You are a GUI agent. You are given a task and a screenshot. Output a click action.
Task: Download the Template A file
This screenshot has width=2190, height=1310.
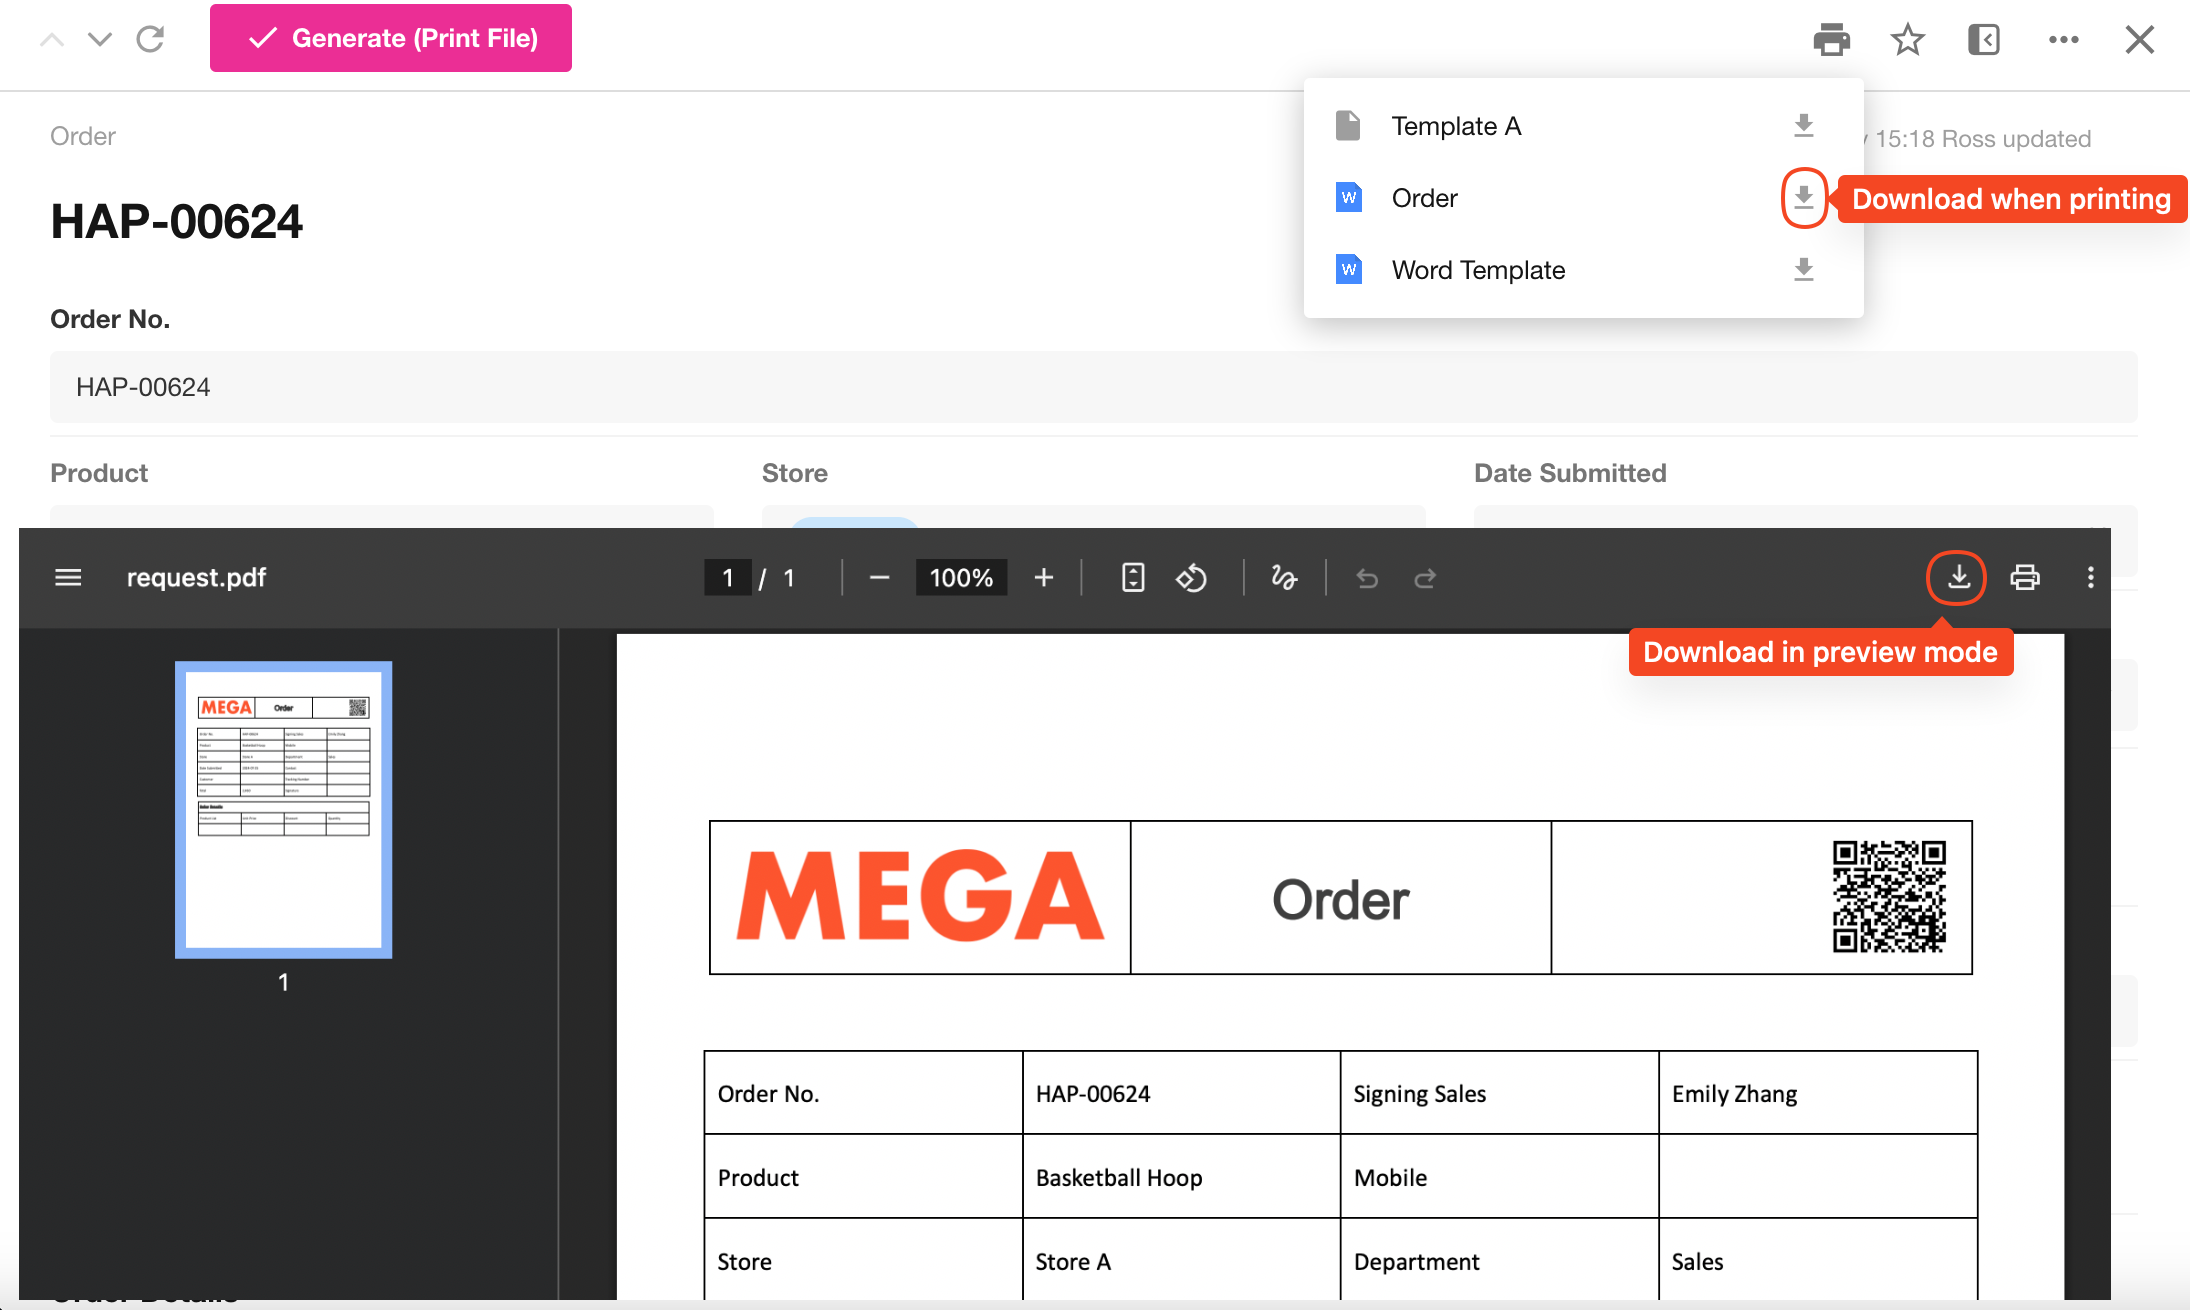1803,125
